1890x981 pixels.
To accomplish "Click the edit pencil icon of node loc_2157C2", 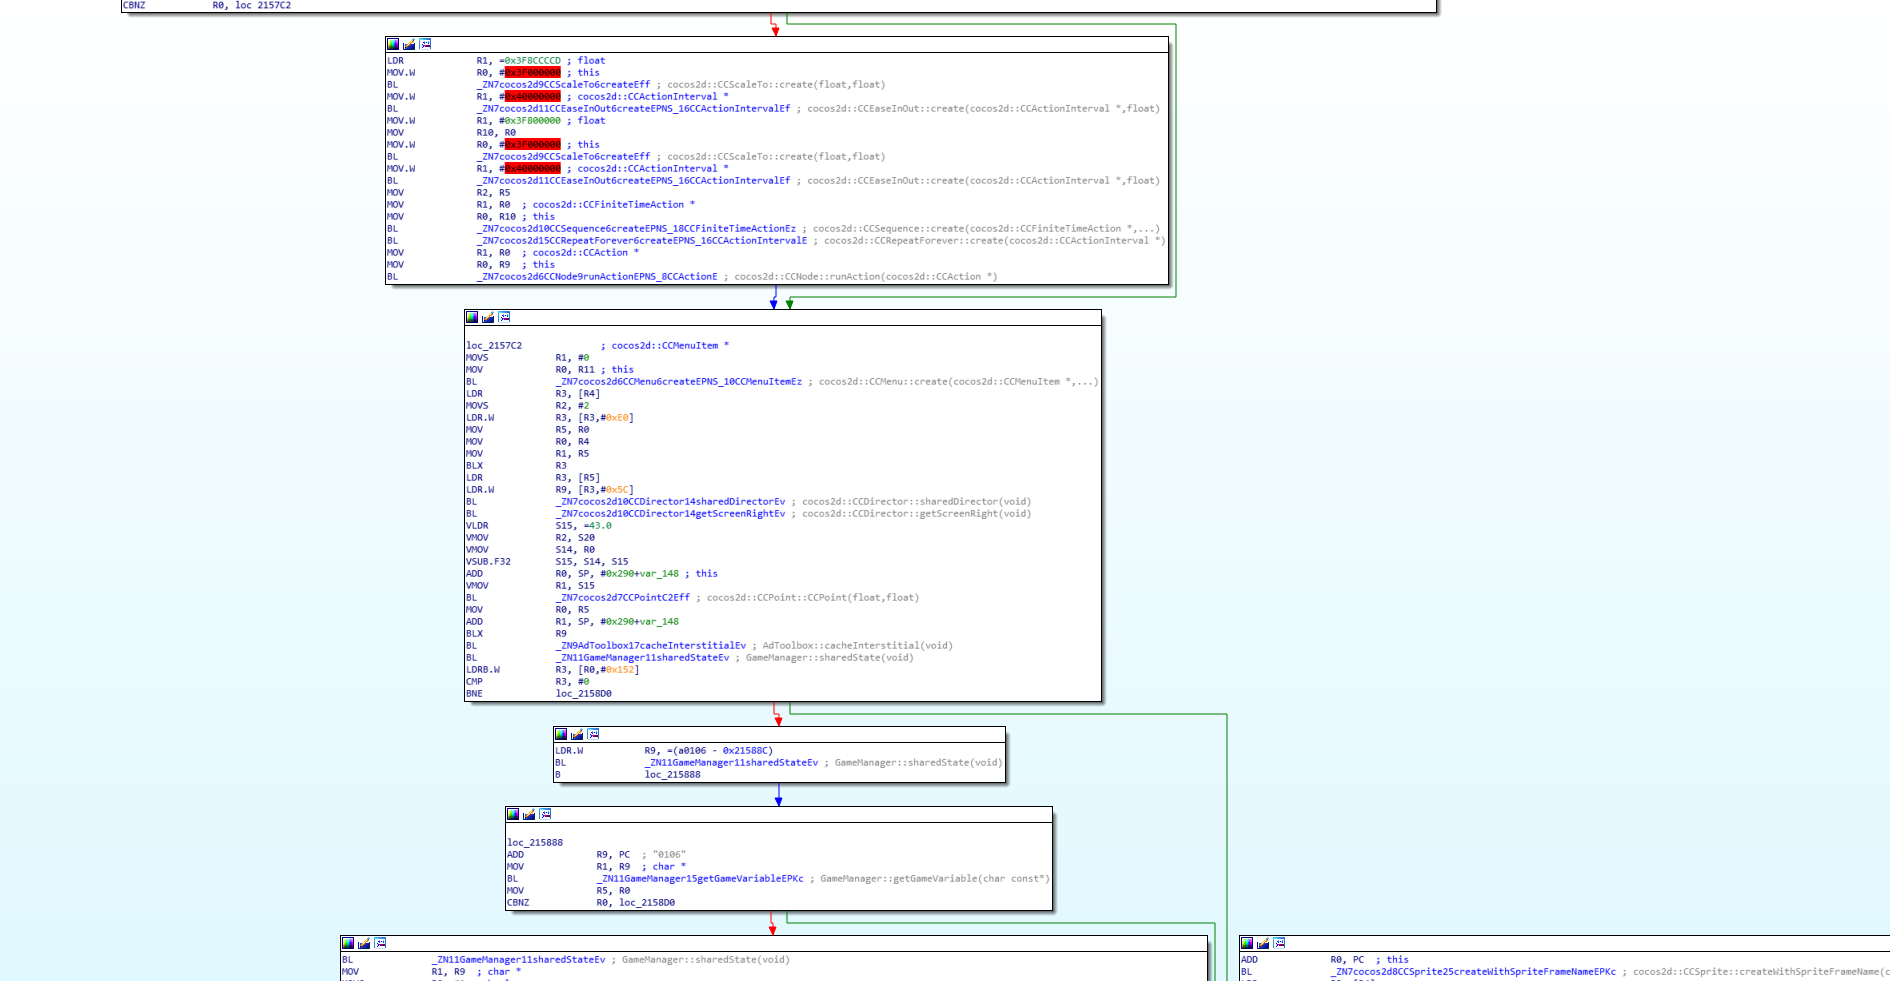I will tap(488, 317).
